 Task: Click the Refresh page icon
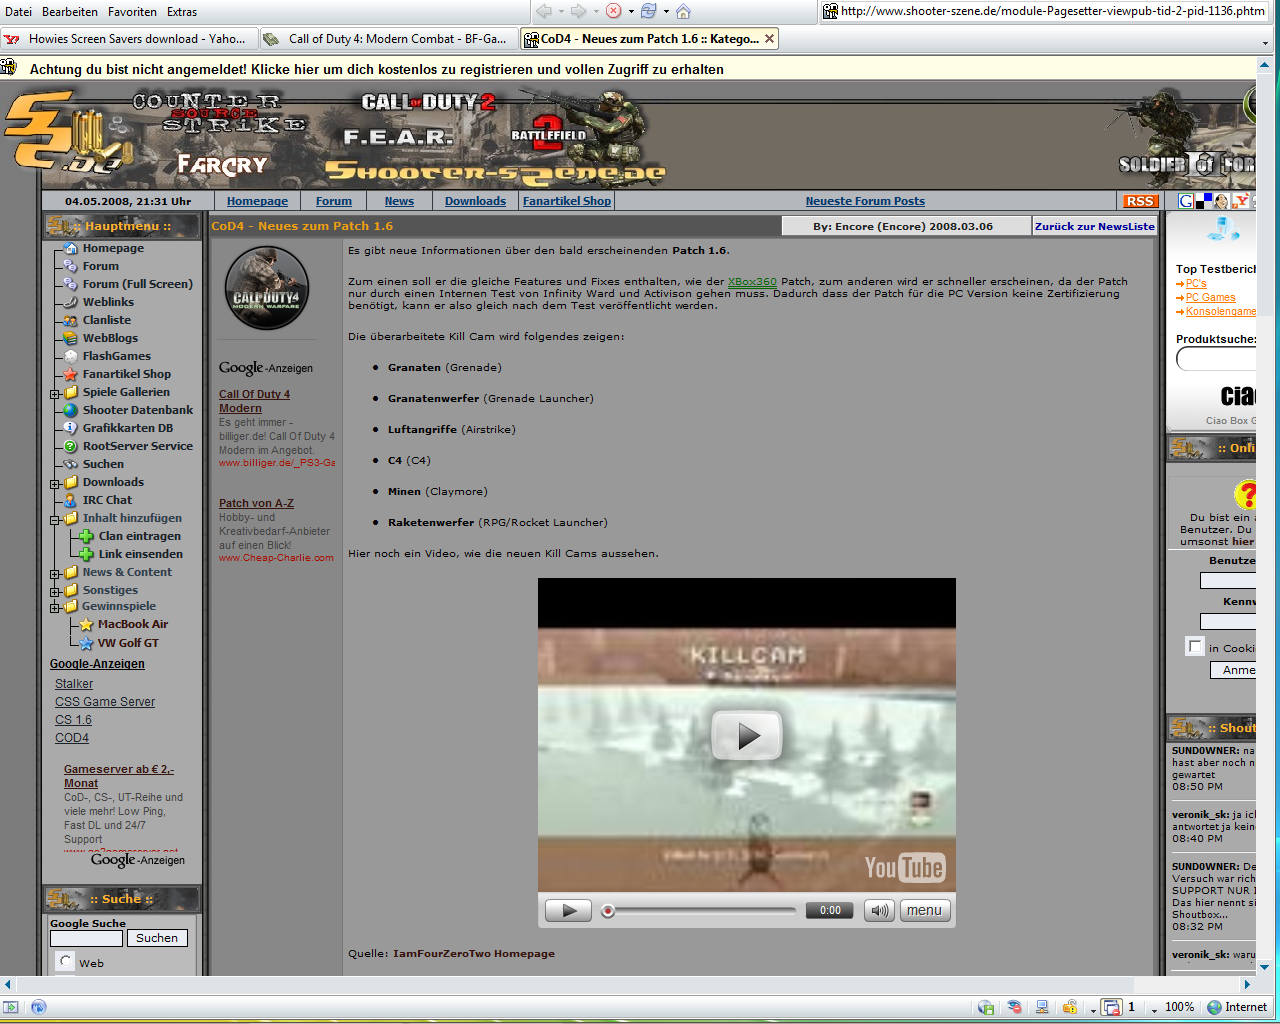(x=649, y=11)
